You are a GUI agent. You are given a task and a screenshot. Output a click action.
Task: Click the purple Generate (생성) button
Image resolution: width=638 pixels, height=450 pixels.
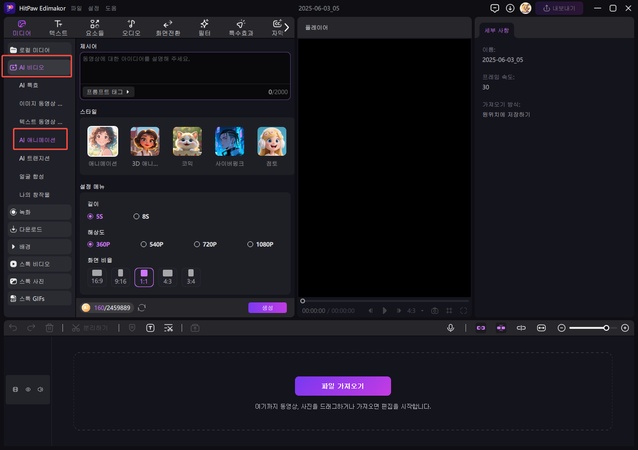[267, 308]
